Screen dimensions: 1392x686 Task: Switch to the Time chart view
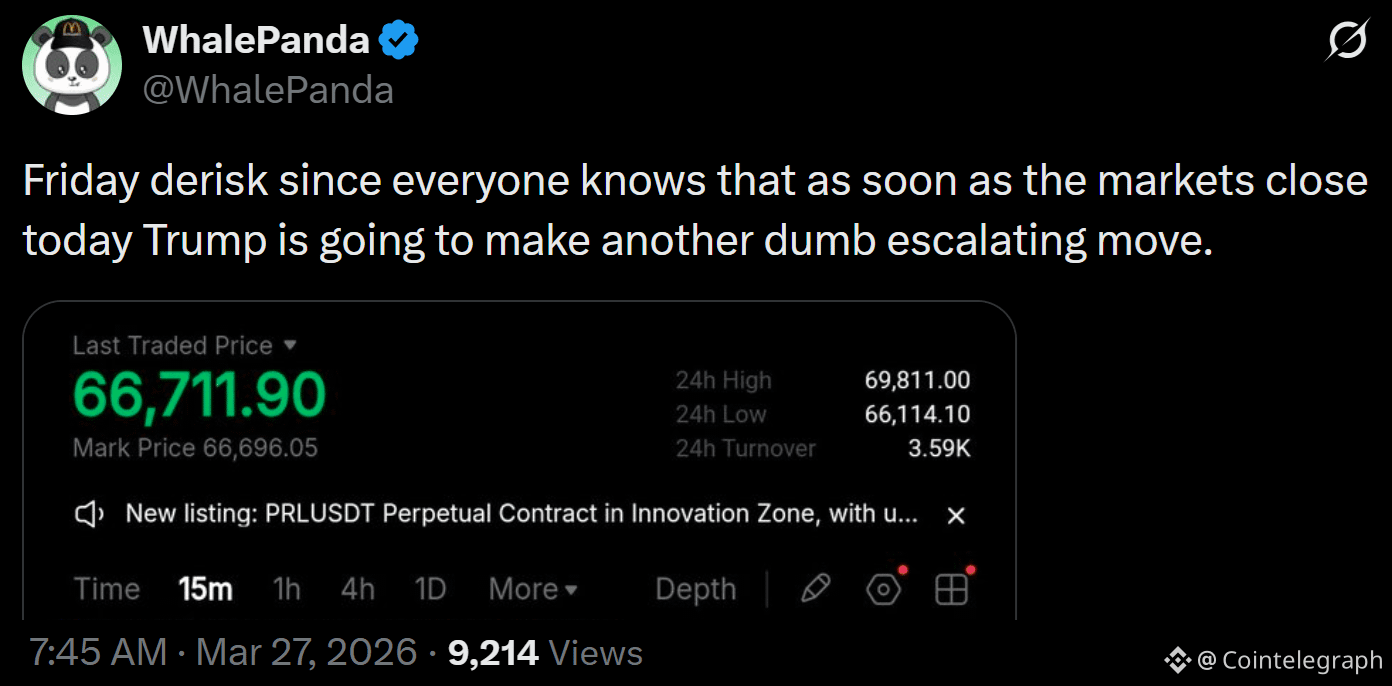pos(107,589)
